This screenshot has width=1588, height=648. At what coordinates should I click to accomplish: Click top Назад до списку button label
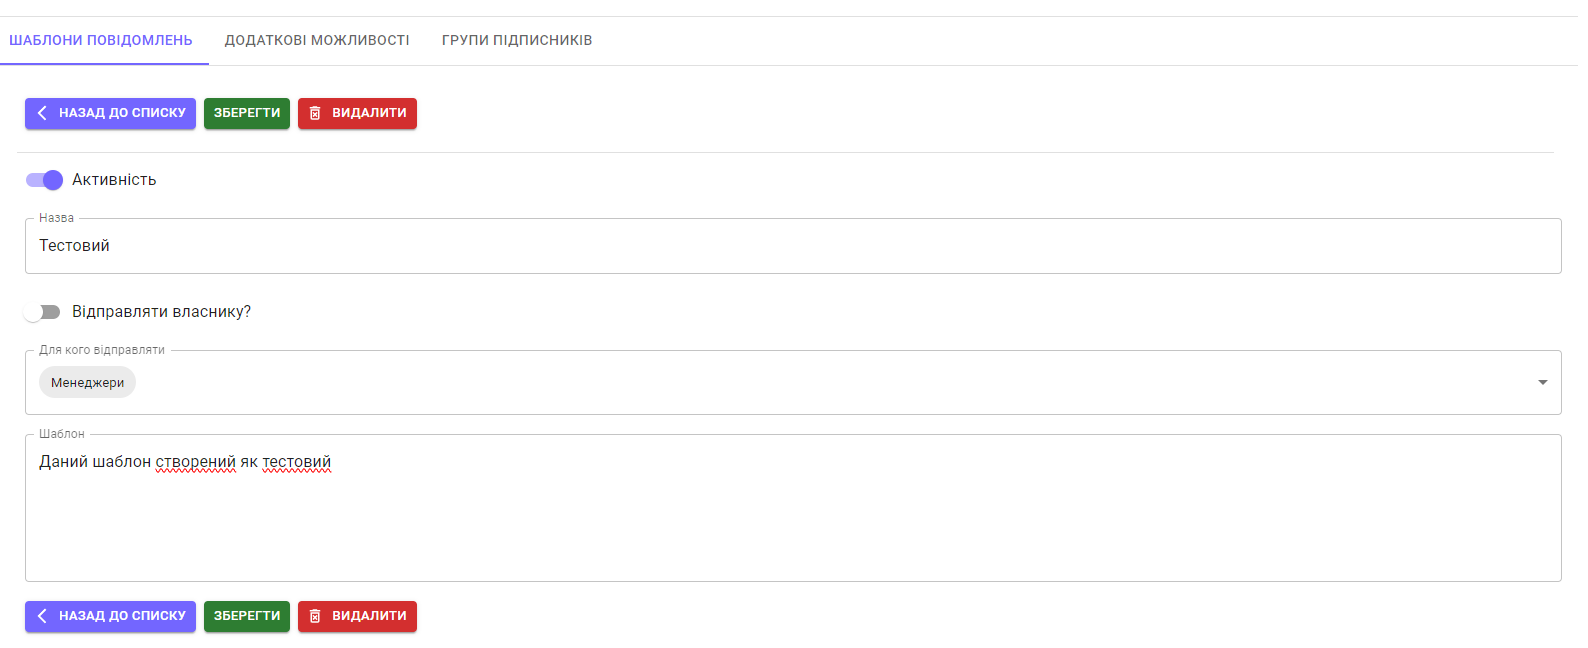pyautogui.click(x=122, y=113)
